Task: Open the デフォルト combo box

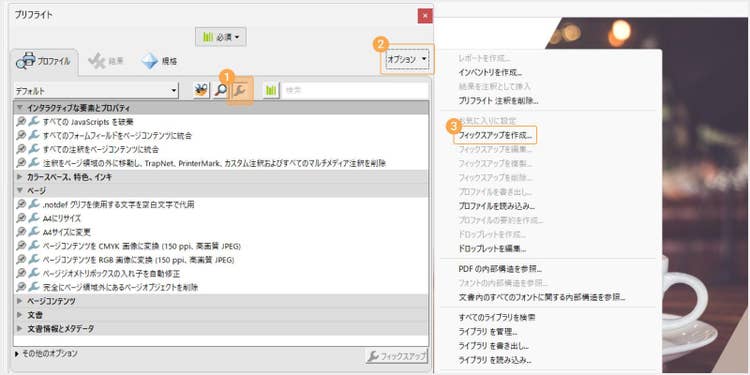Action: (x=96, y=90)
